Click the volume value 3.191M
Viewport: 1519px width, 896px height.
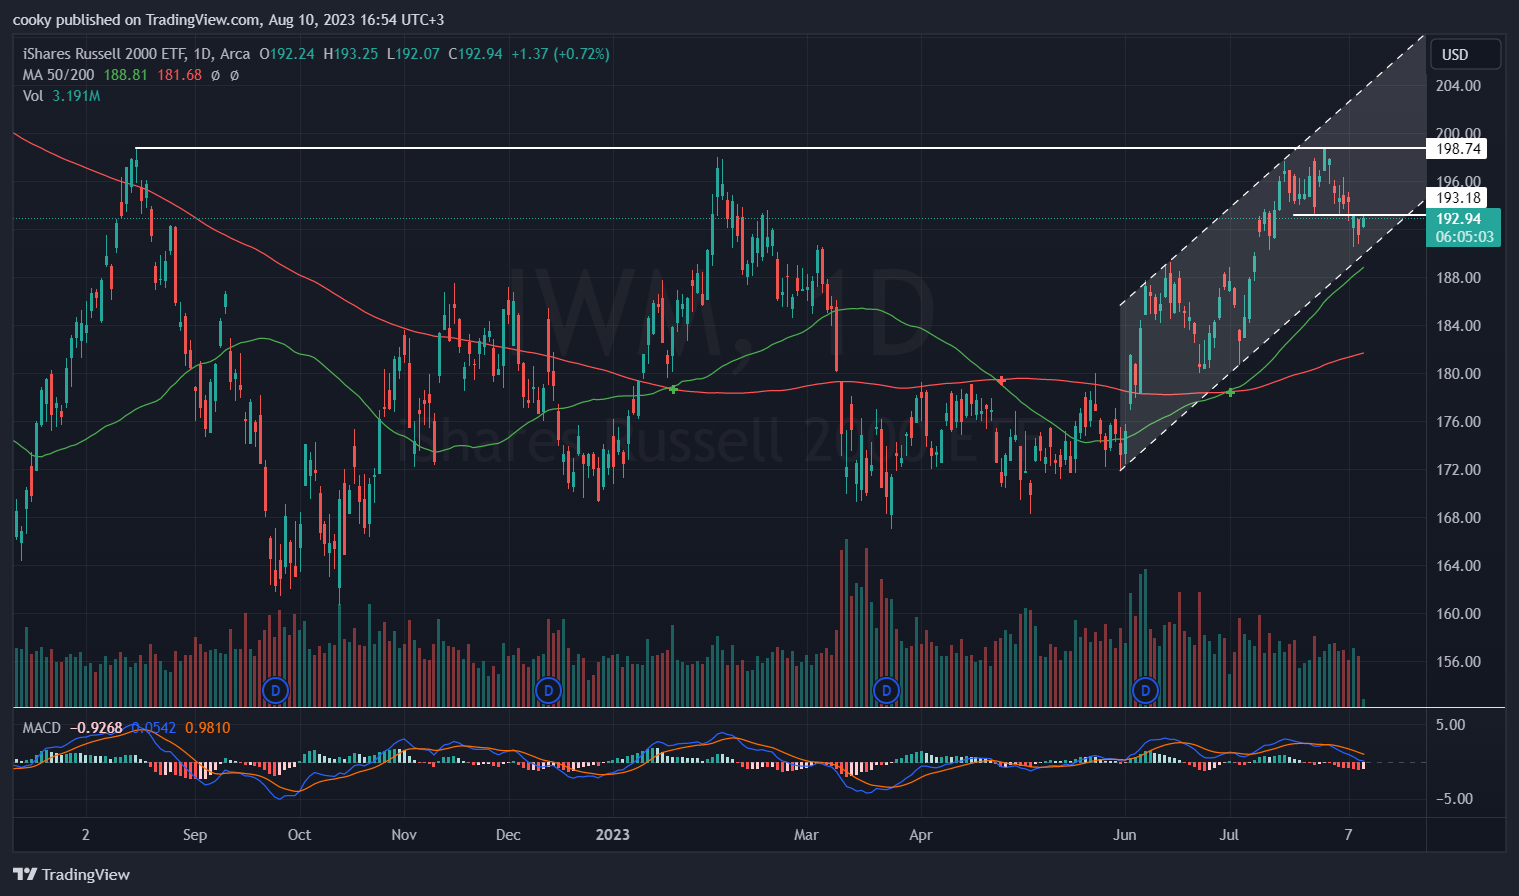click(76, 96)
